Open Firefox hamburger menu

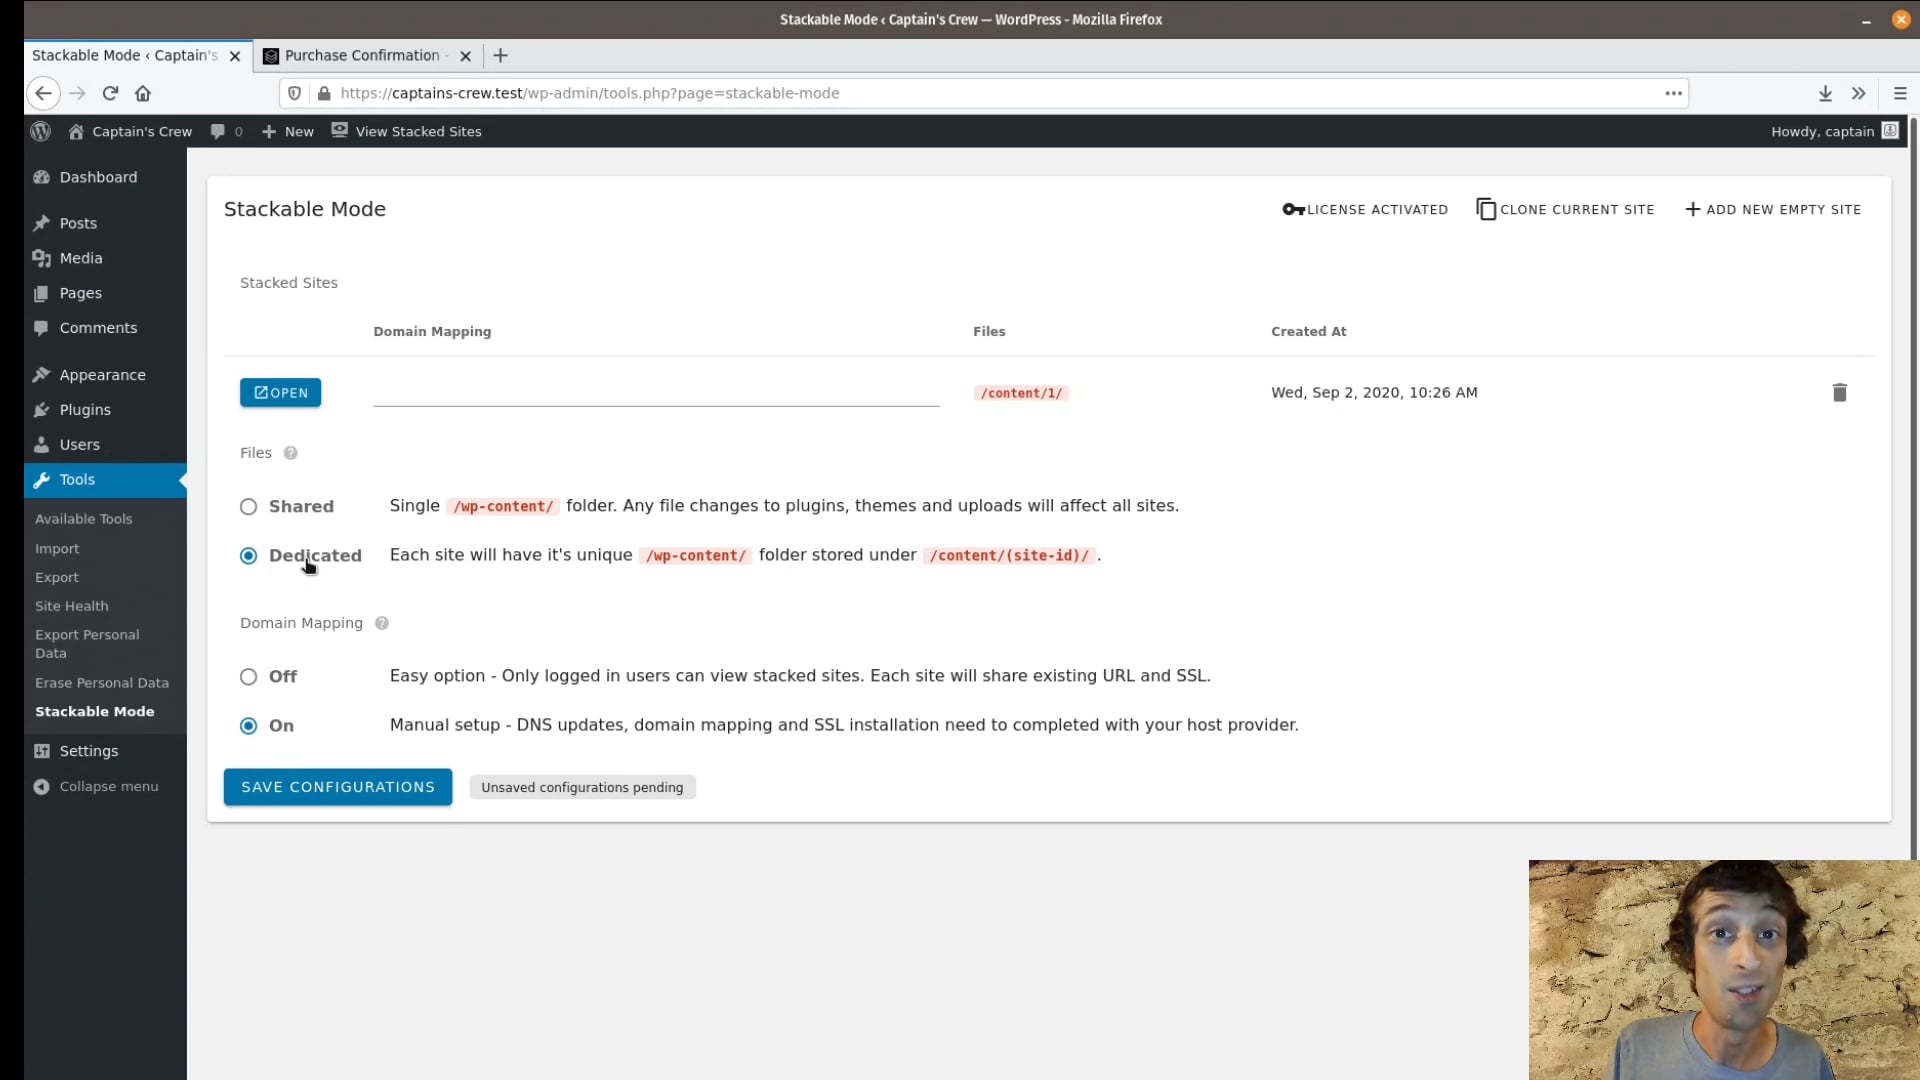[1900, 93]
